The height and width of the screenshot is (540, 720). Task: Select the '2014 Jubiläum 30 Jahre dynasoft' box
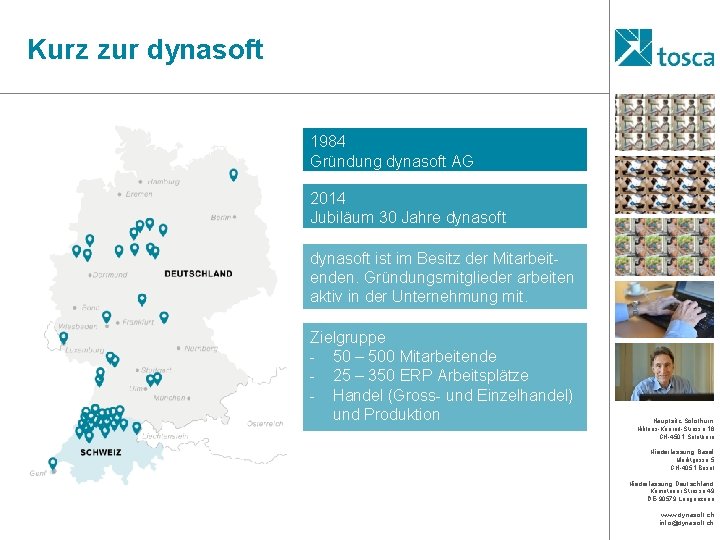444,206
